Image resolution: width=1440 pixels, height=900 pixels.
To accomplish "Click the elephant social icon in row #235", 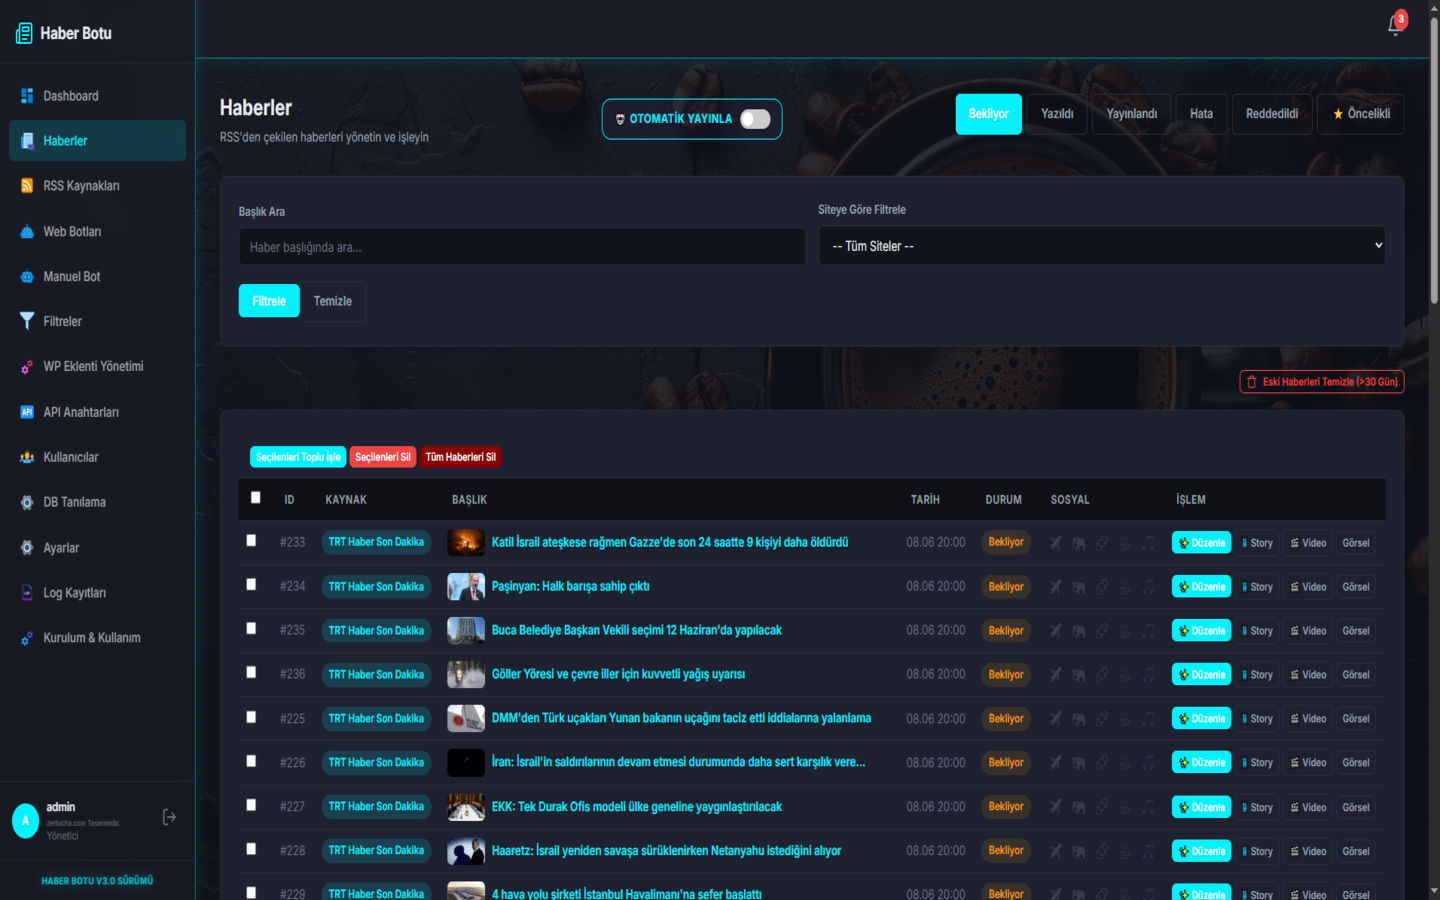I will (x=1079, y=631).
